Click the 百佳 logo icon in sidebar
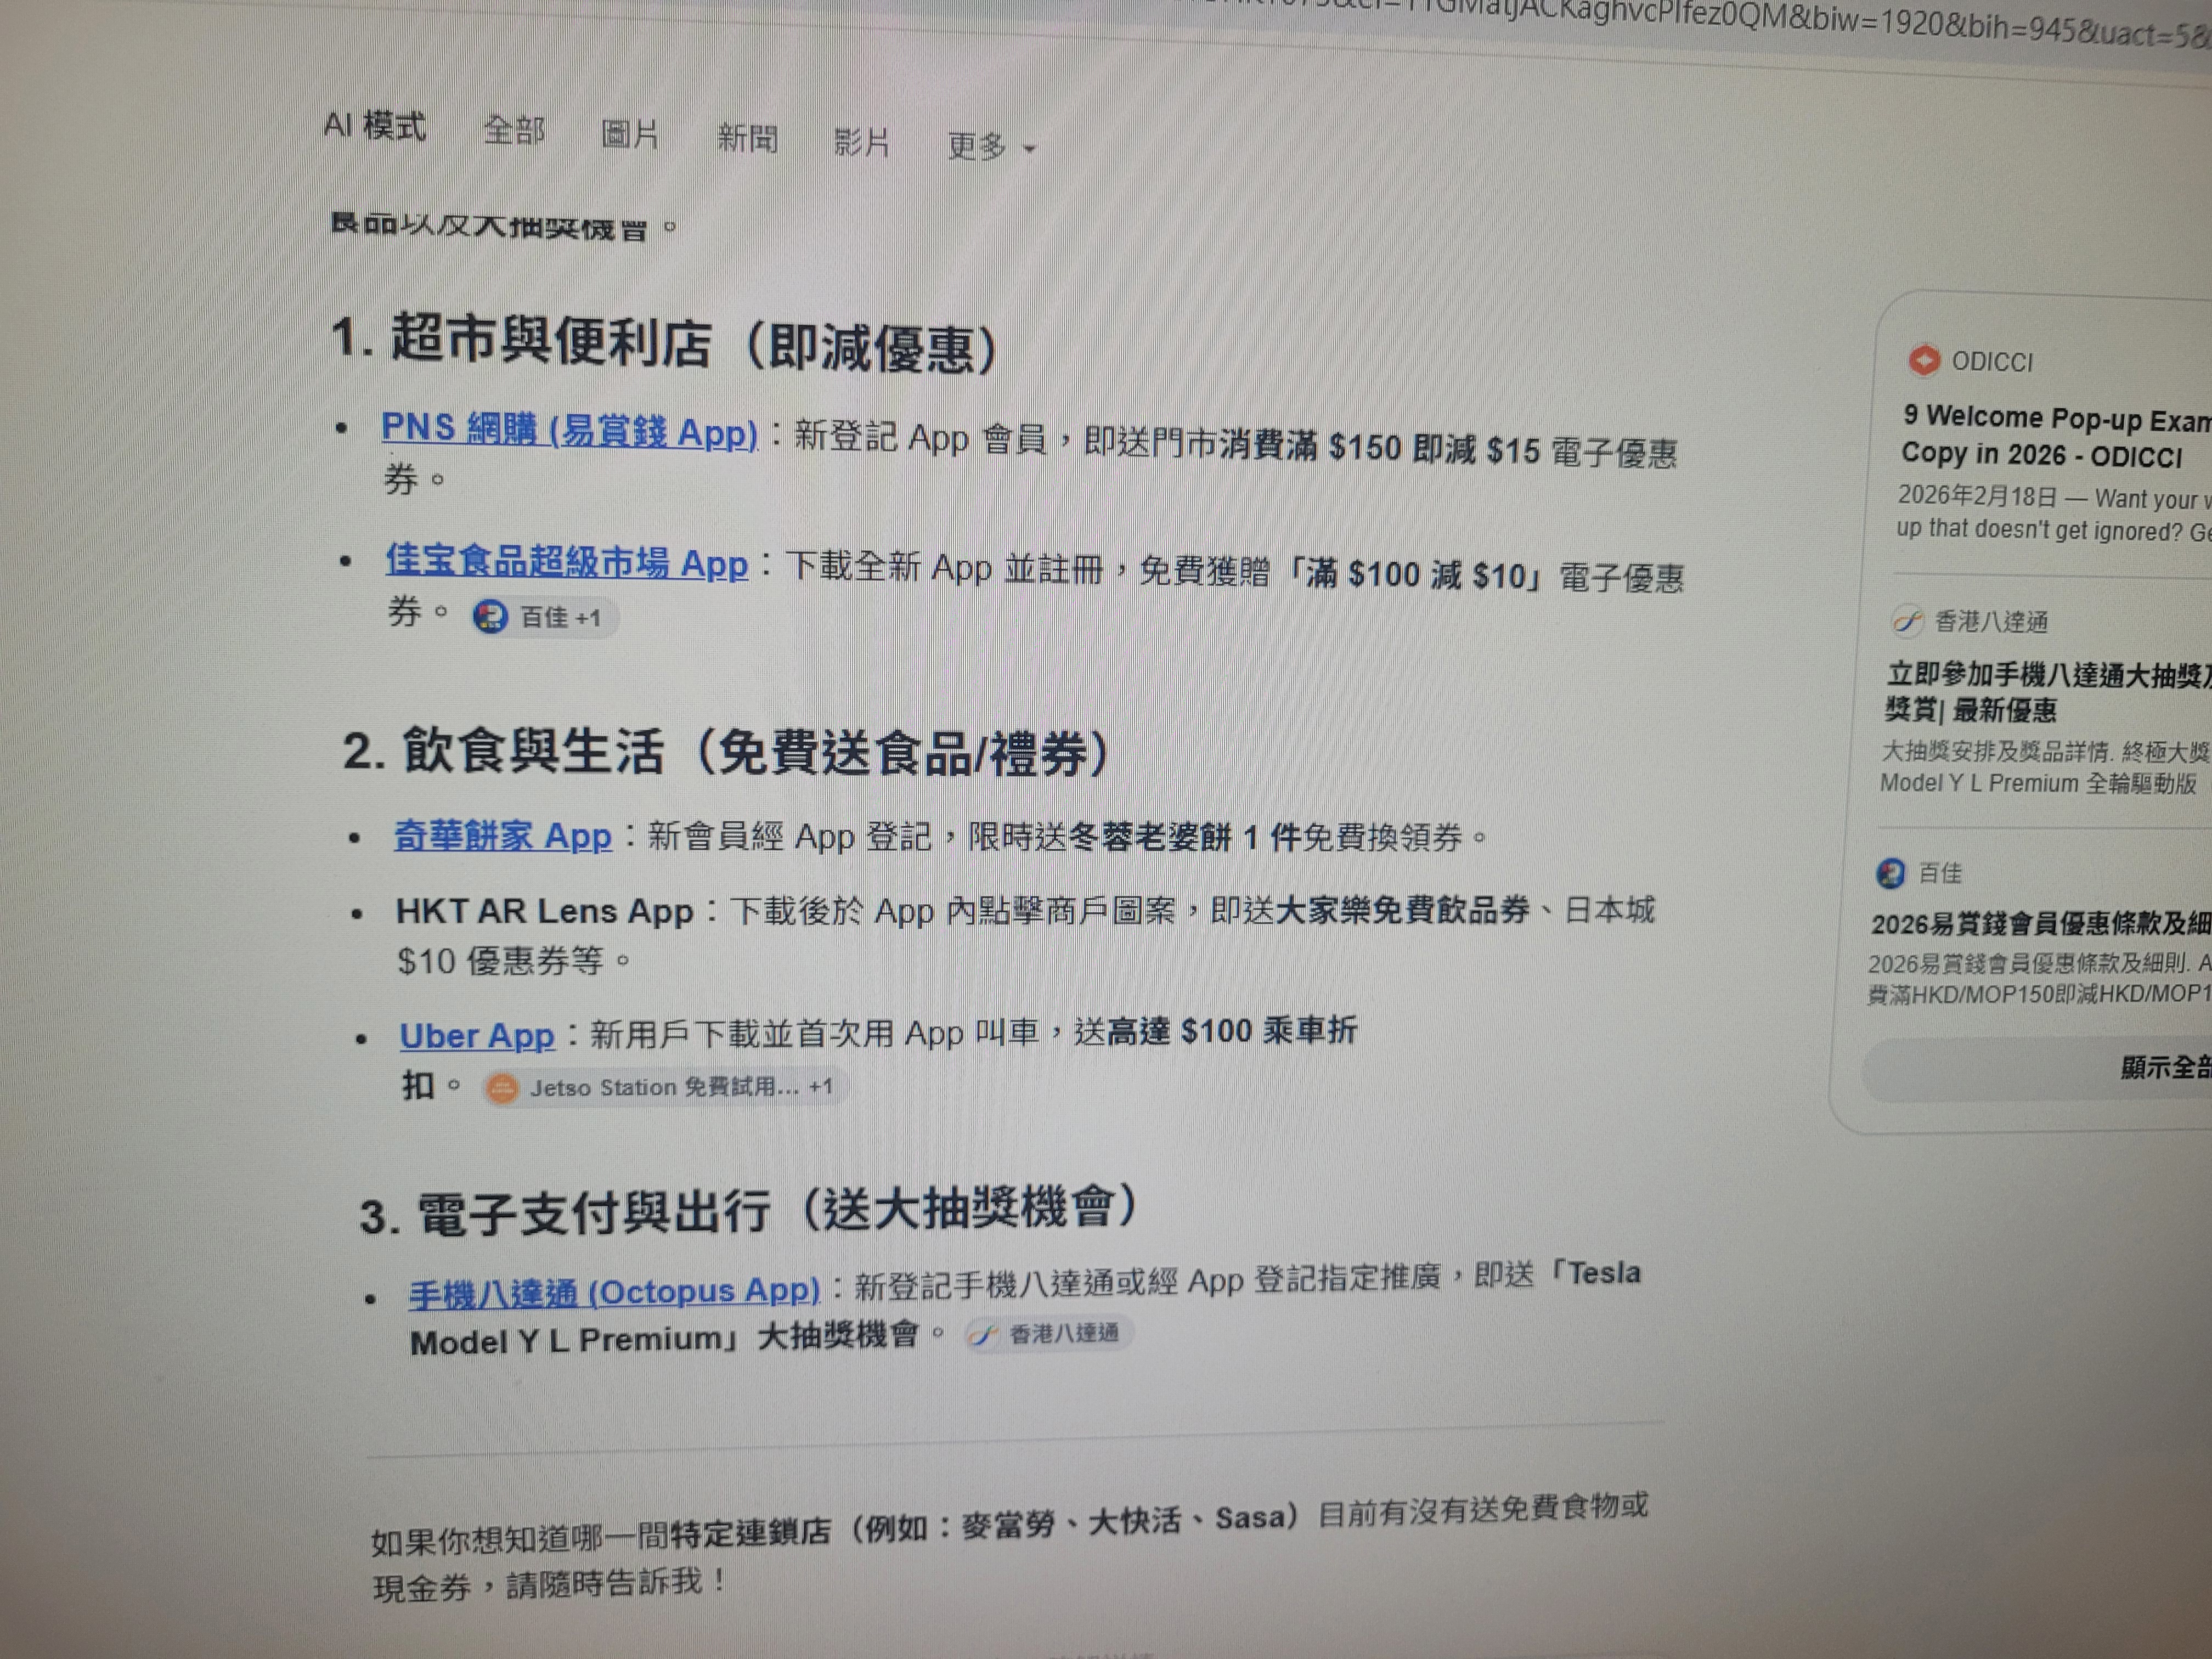The image size is (2212, 1659). point(1889,873)
